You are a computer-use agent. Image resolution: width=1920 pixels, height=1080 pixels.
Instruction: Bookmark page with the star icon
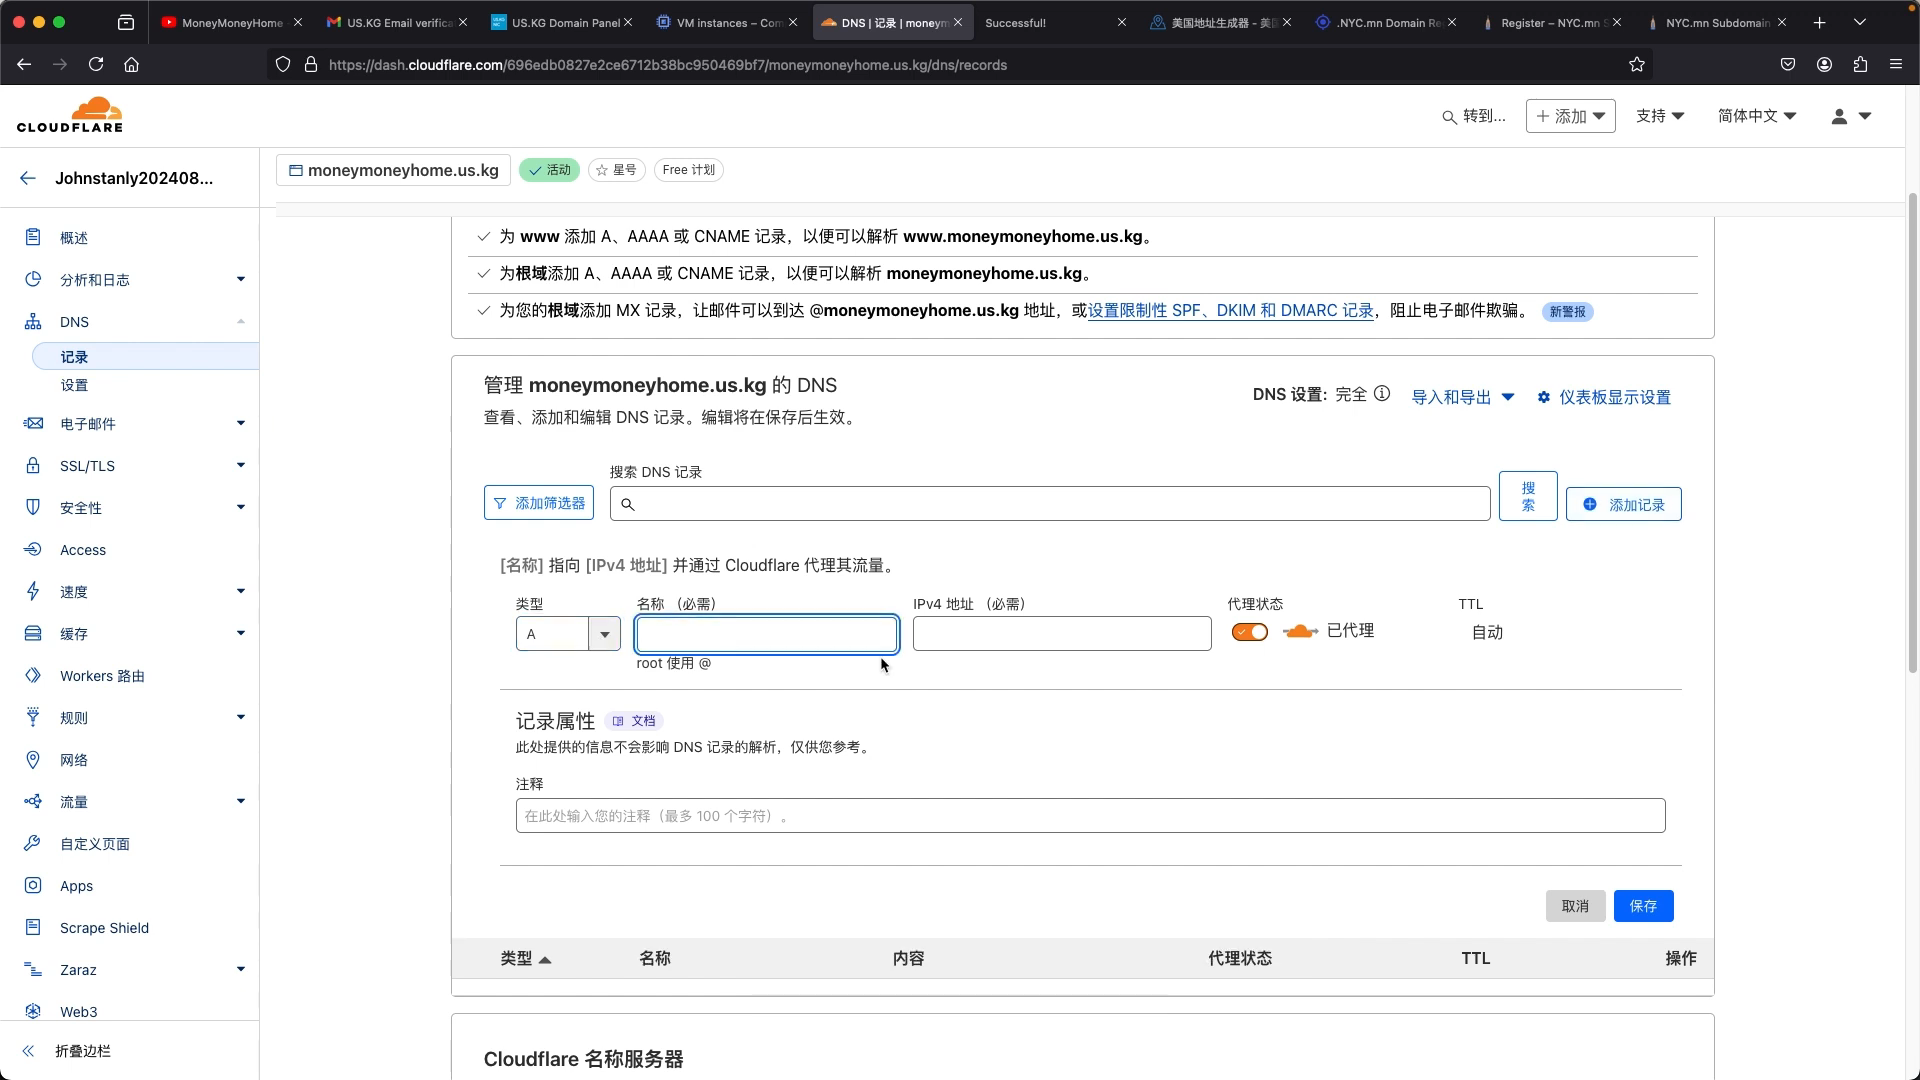coord(1637,64)
